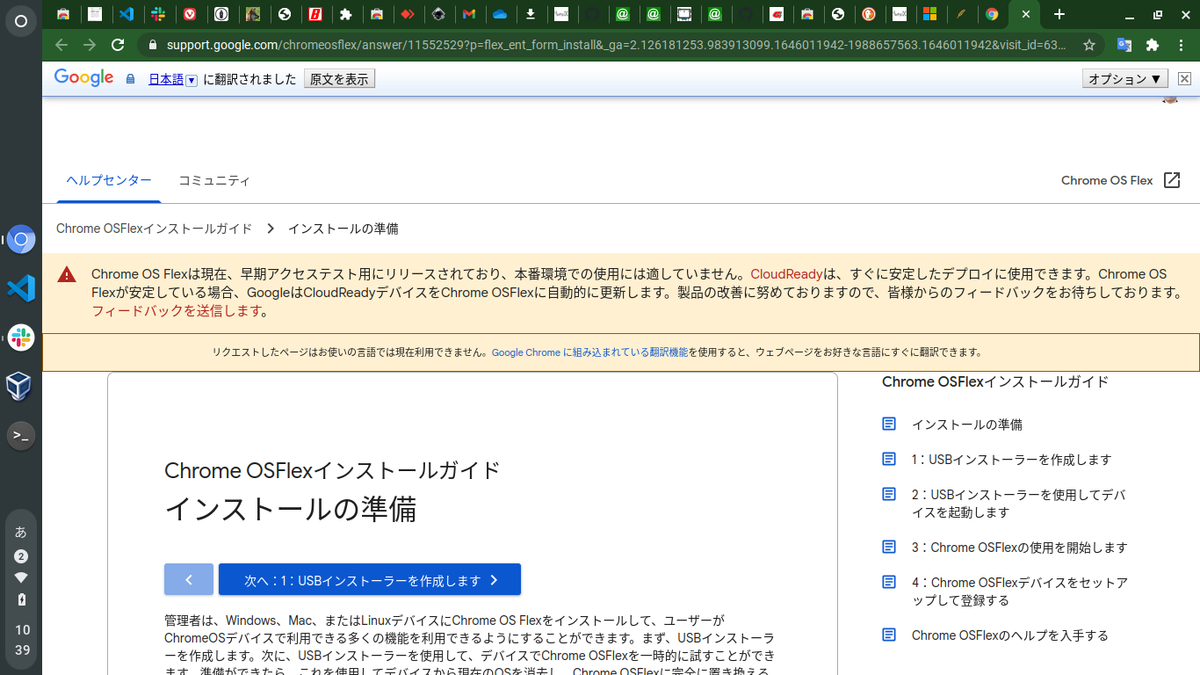Open a new browser tab
The width and height of the screenshot is (1200, 675).
tap(1059, 14)
